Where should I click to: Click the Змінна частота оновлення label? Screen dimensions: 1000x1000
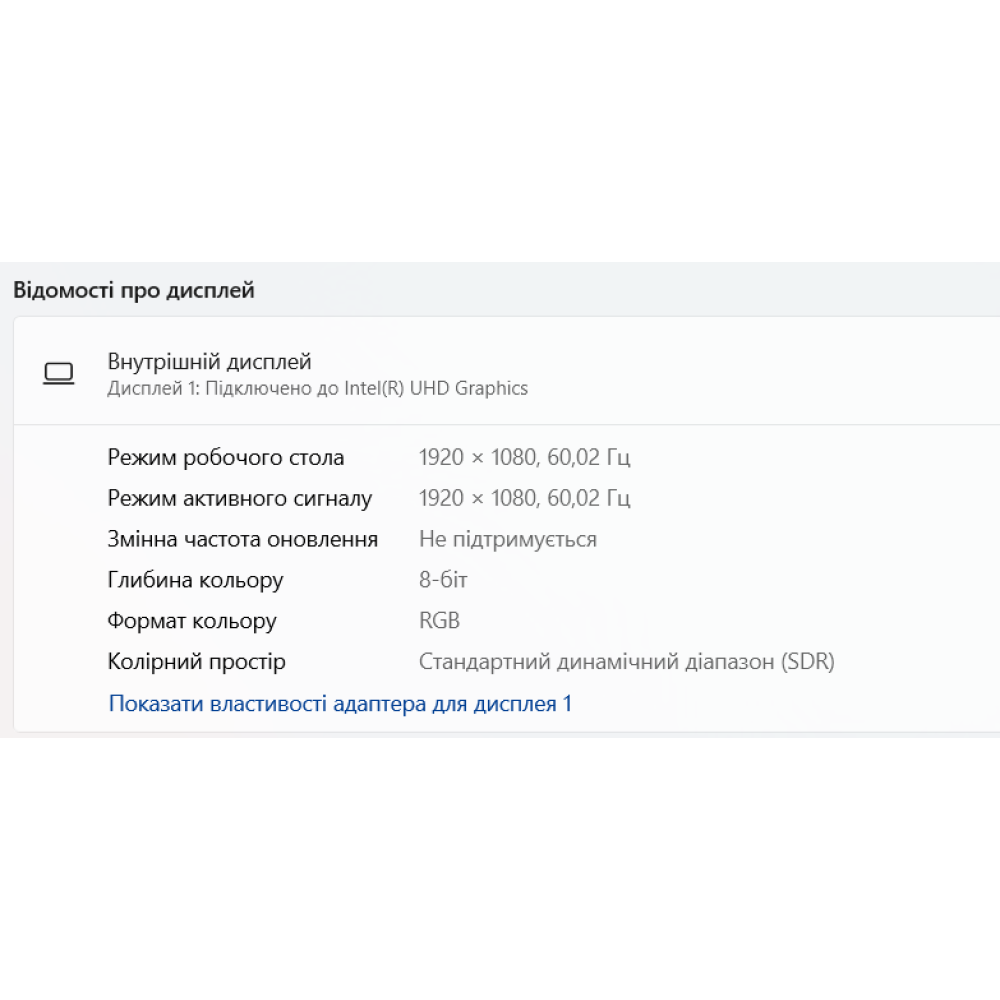(242, 540)
